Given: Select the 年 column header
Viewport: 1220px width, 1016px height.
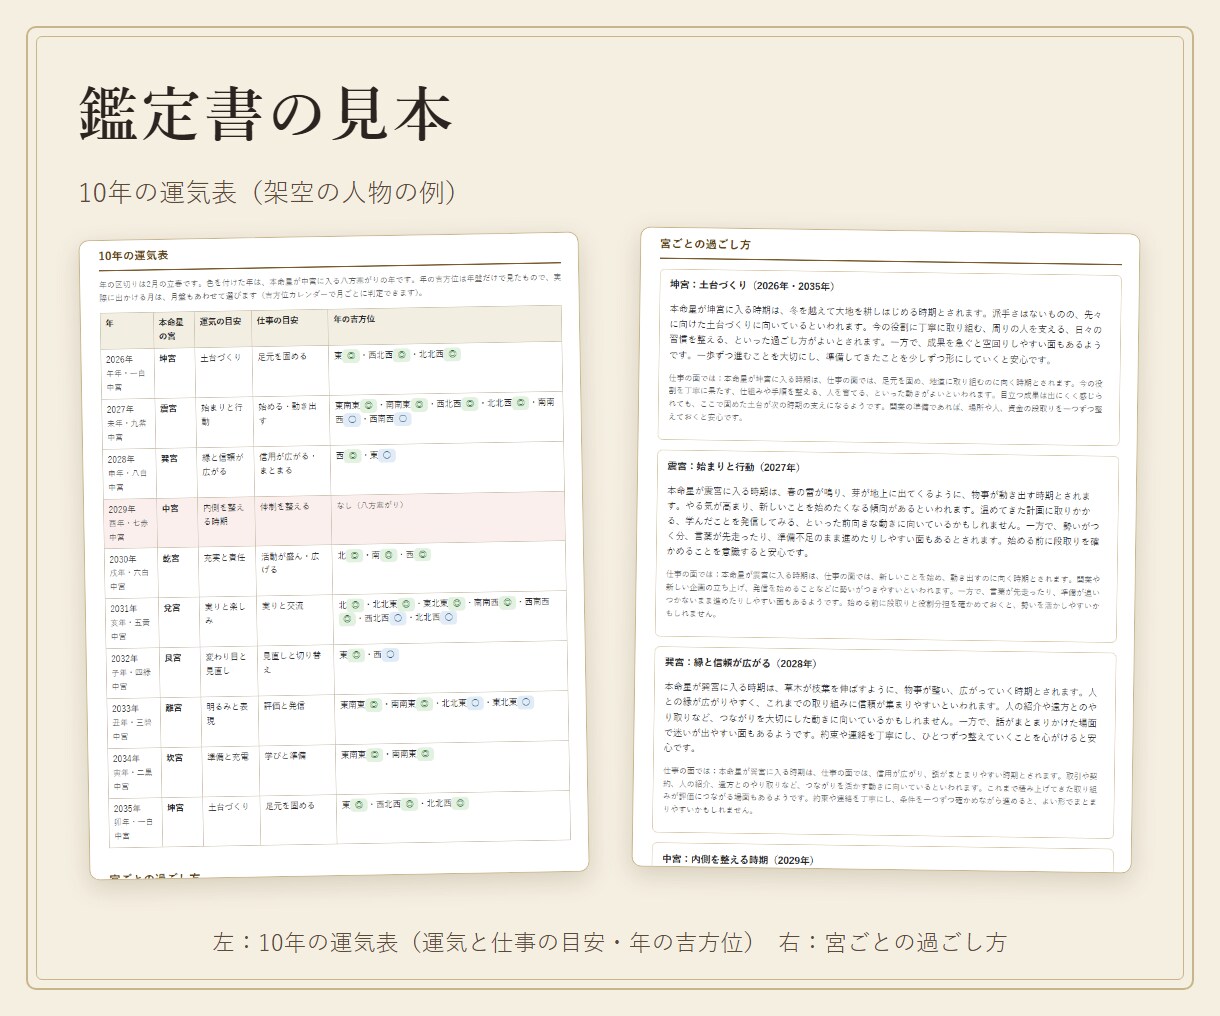Looking at the screenshot, I should tap(126, 329).
